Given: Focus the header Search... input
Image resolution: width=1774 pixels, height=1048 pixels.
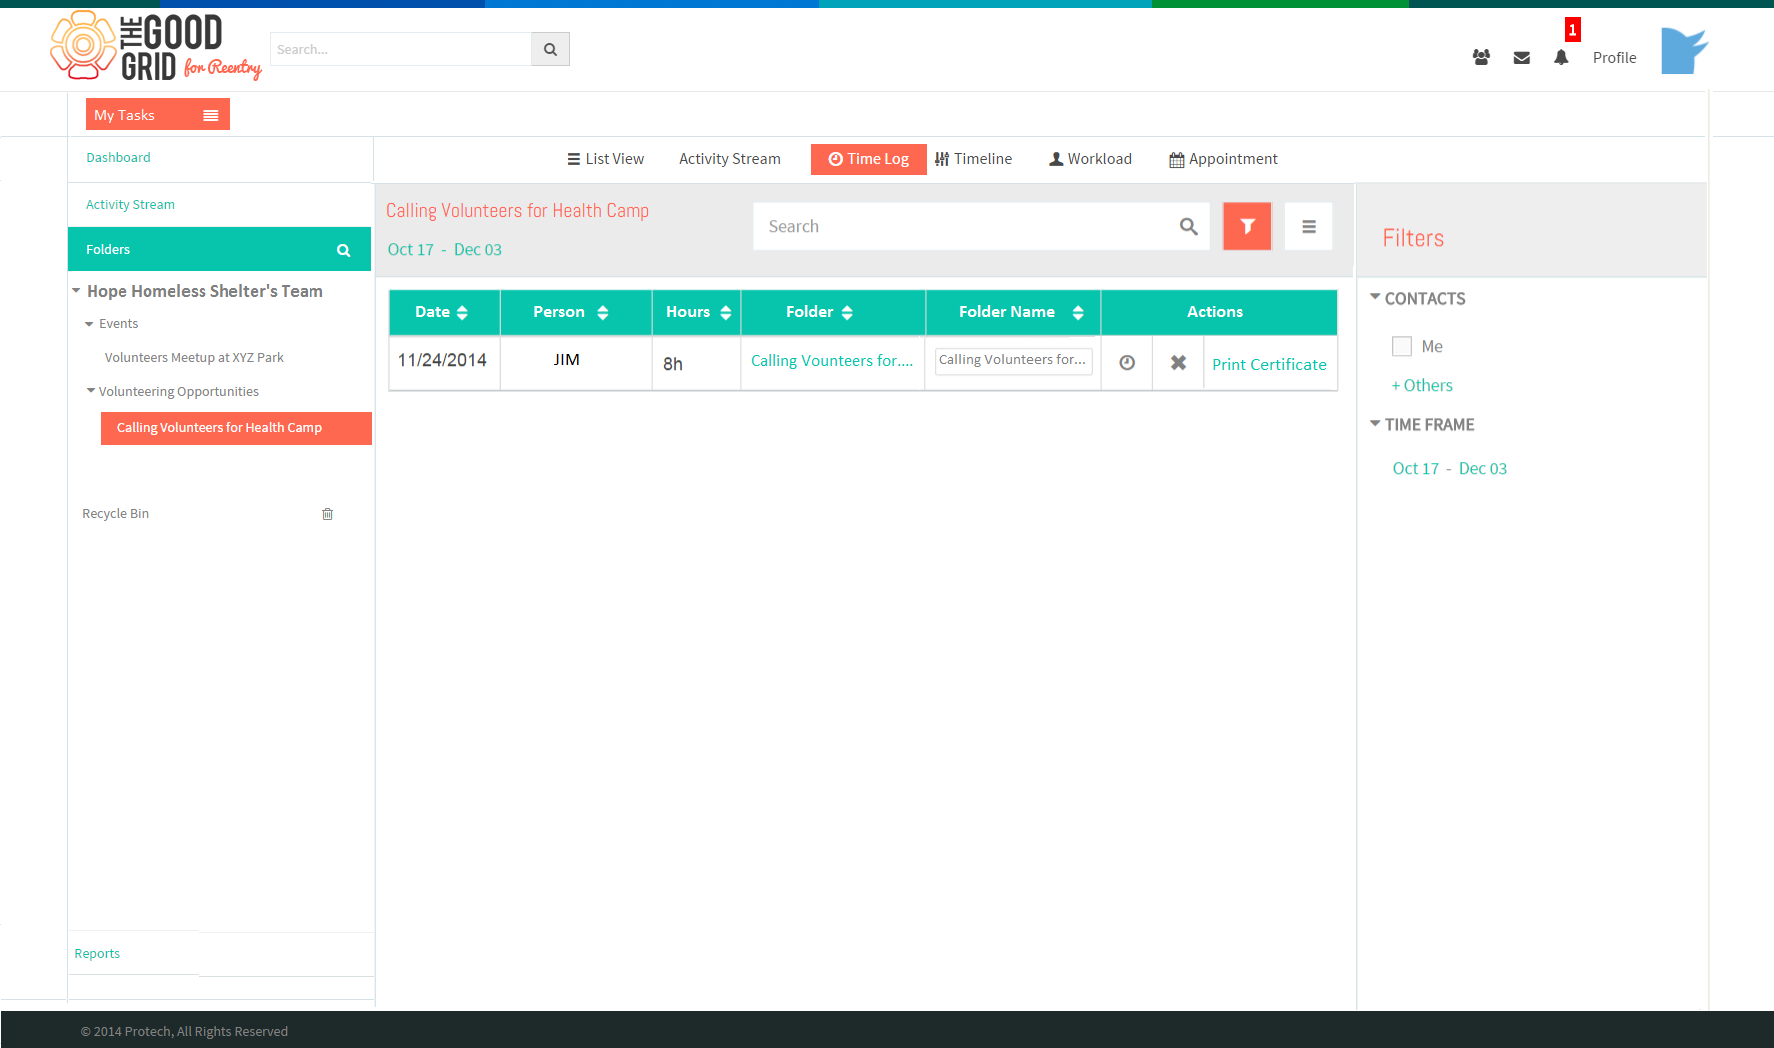Looking at the screenshot, I should pos(400,49).
